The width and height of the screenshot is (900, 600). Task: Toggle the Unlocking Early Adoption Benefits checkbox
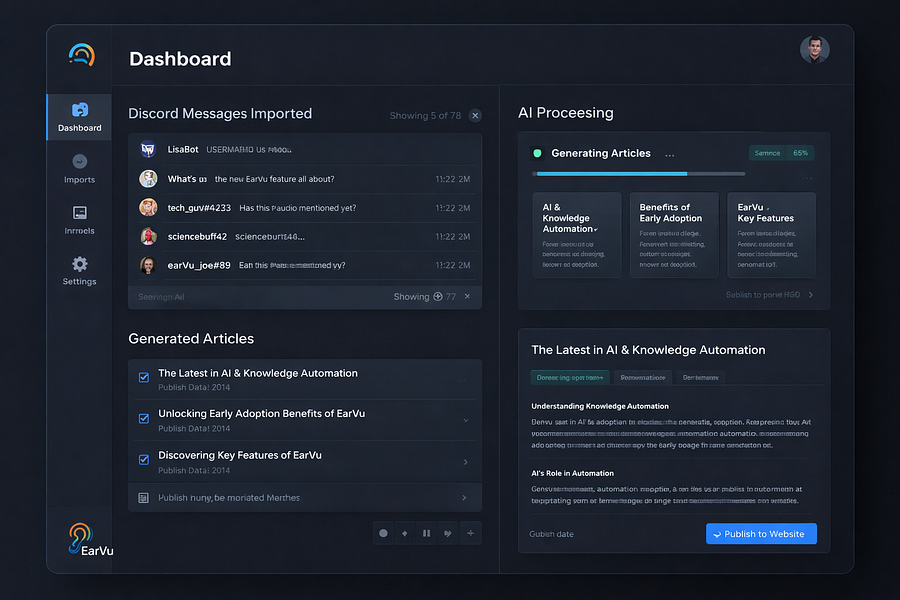[144, 419]
